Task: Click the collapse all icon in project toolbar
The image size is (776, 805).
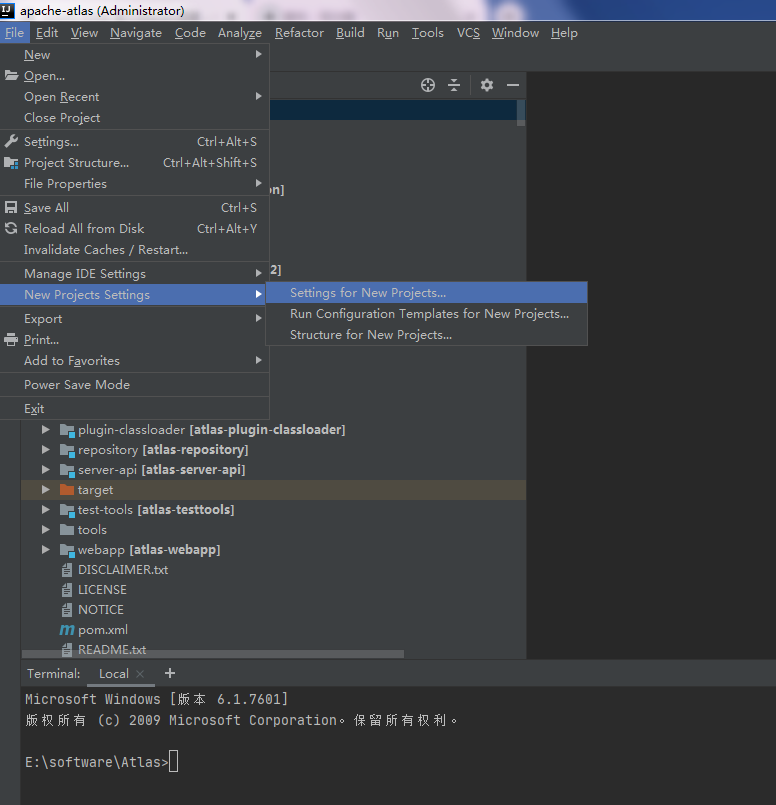Action: tap(454, 85)
